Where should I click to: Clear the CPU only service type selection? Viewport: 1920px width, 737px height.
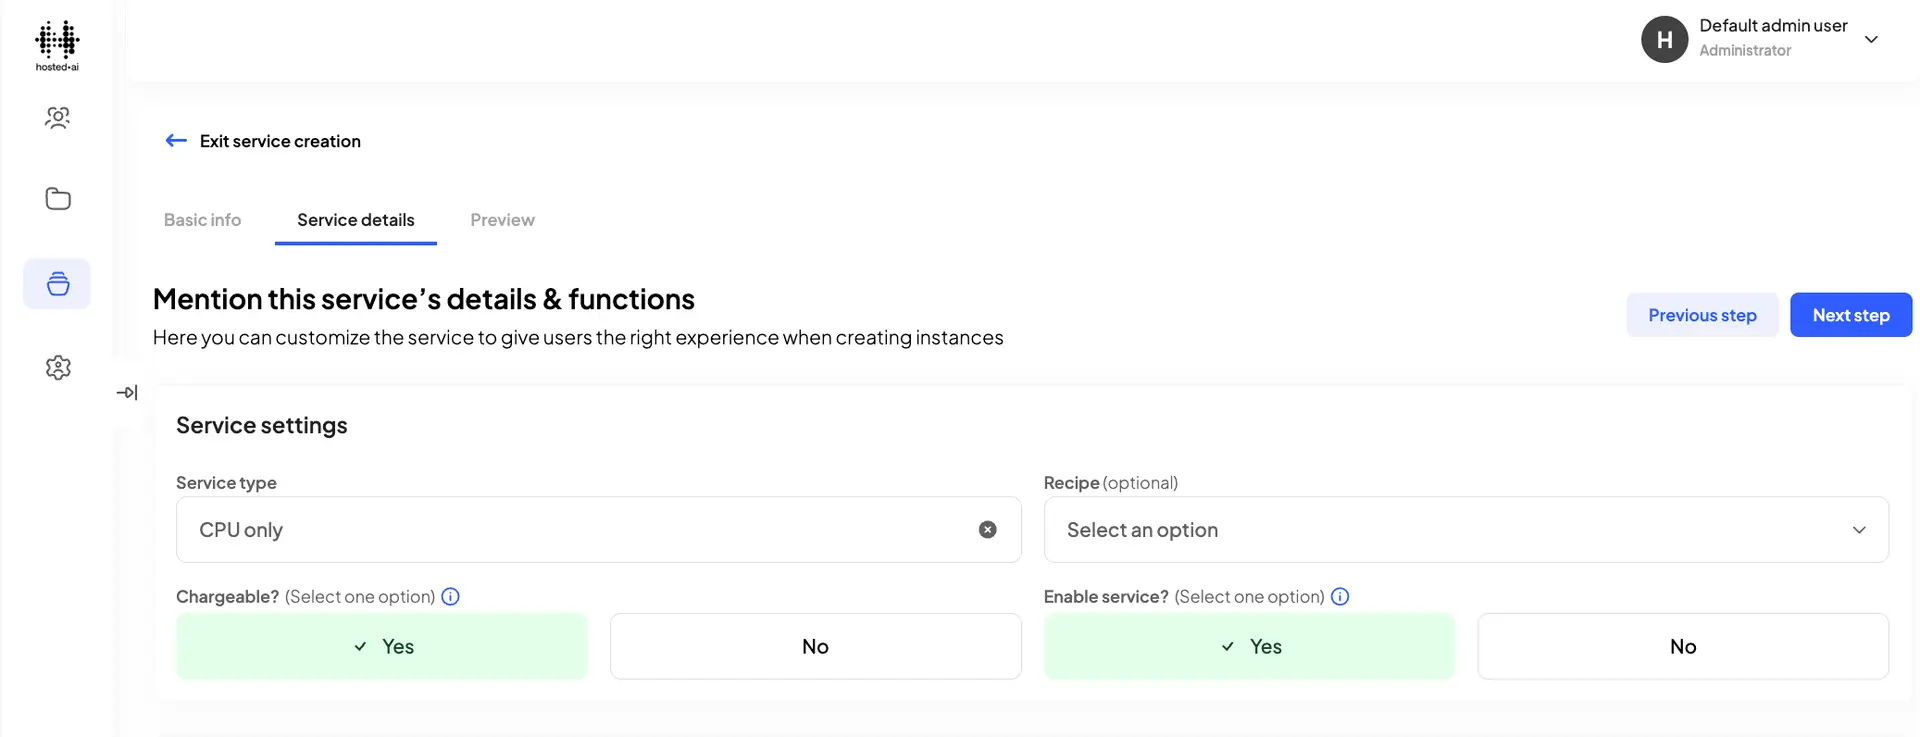987,529
